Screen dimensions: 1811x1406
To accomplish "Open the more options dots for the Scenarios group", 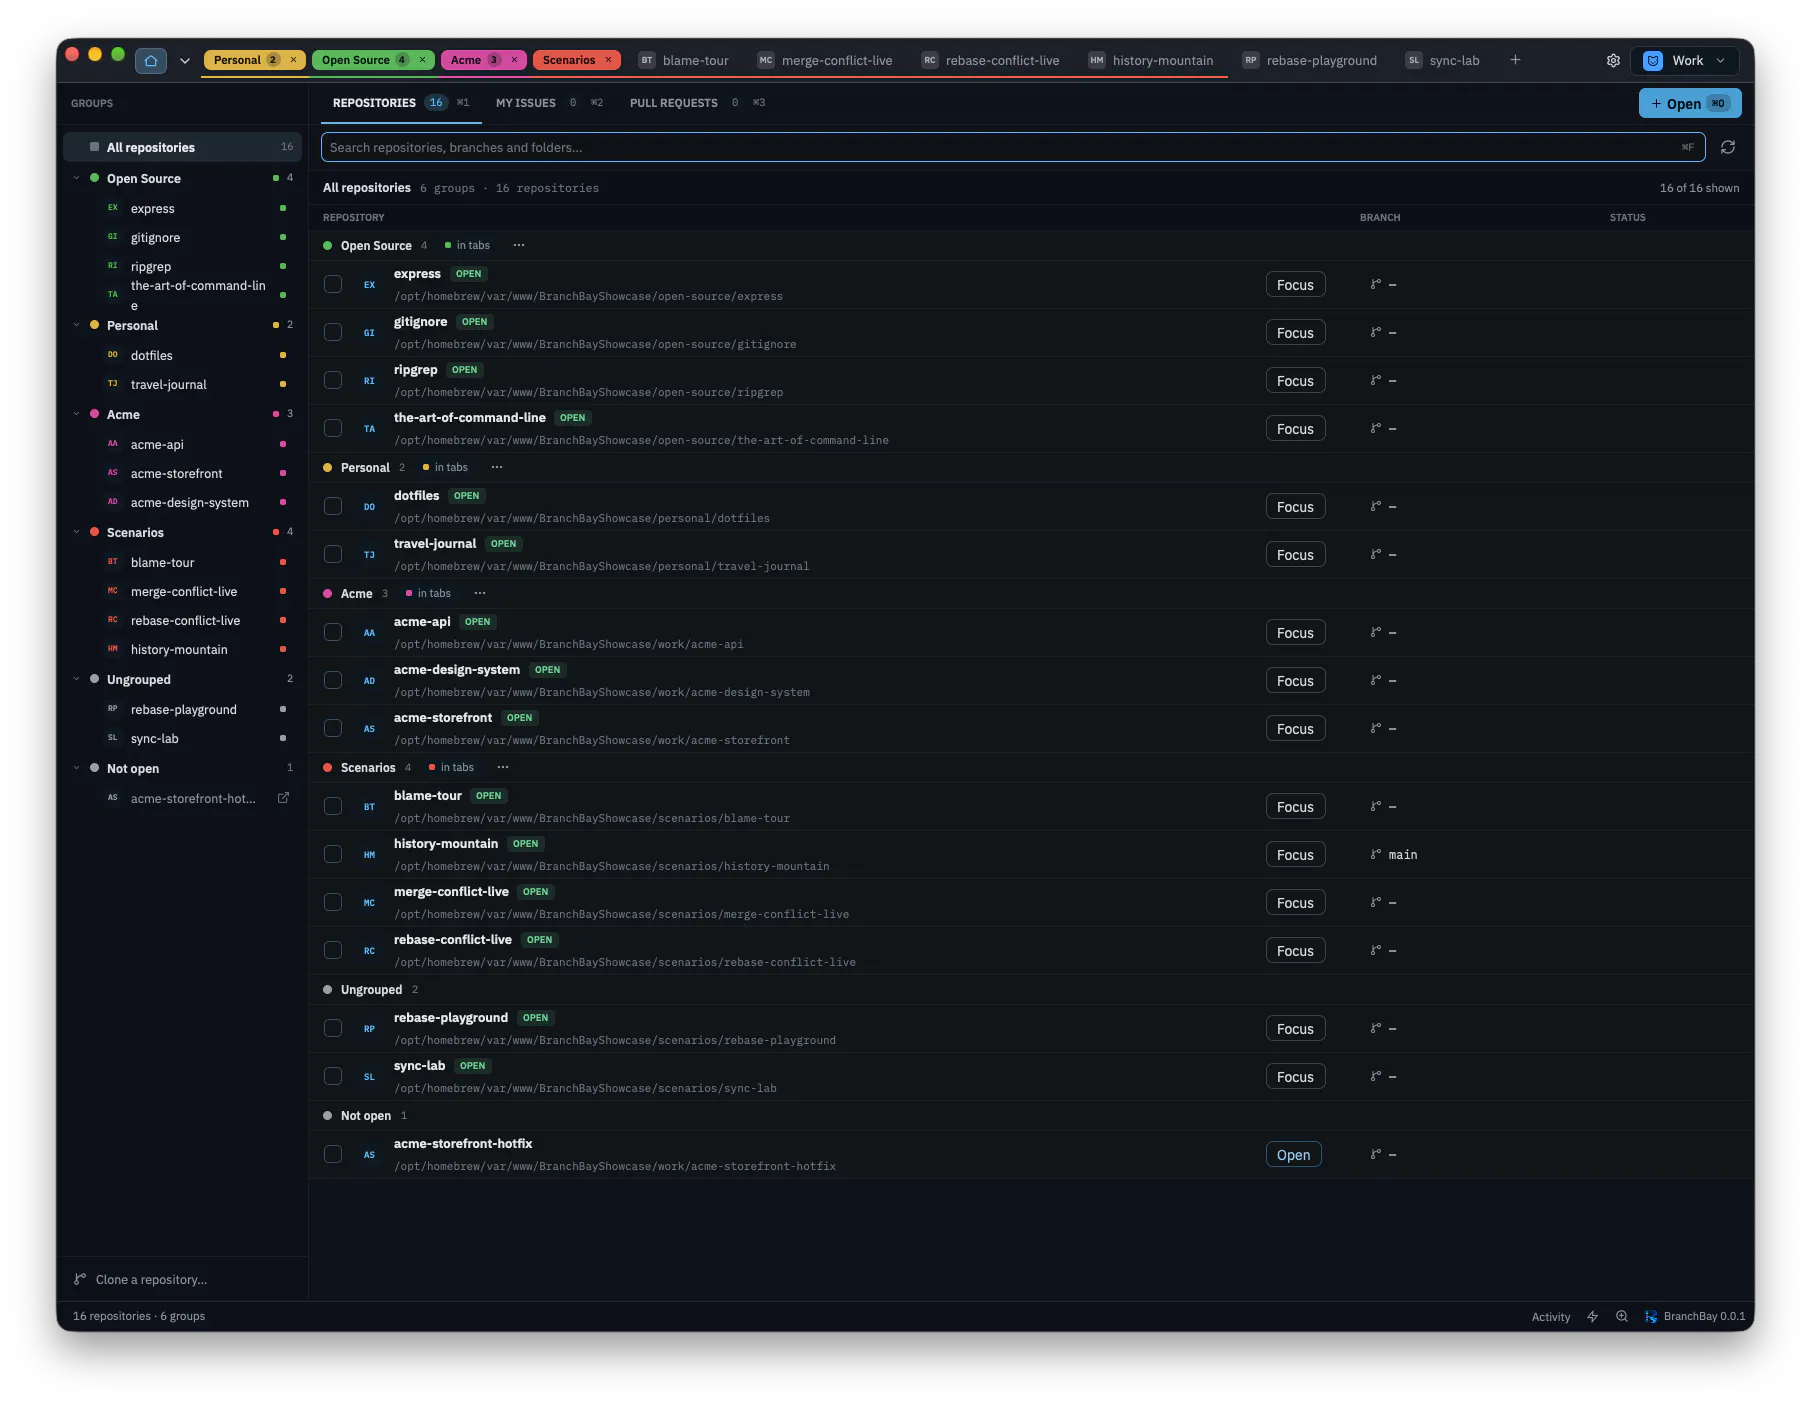I will click(503, 767).
